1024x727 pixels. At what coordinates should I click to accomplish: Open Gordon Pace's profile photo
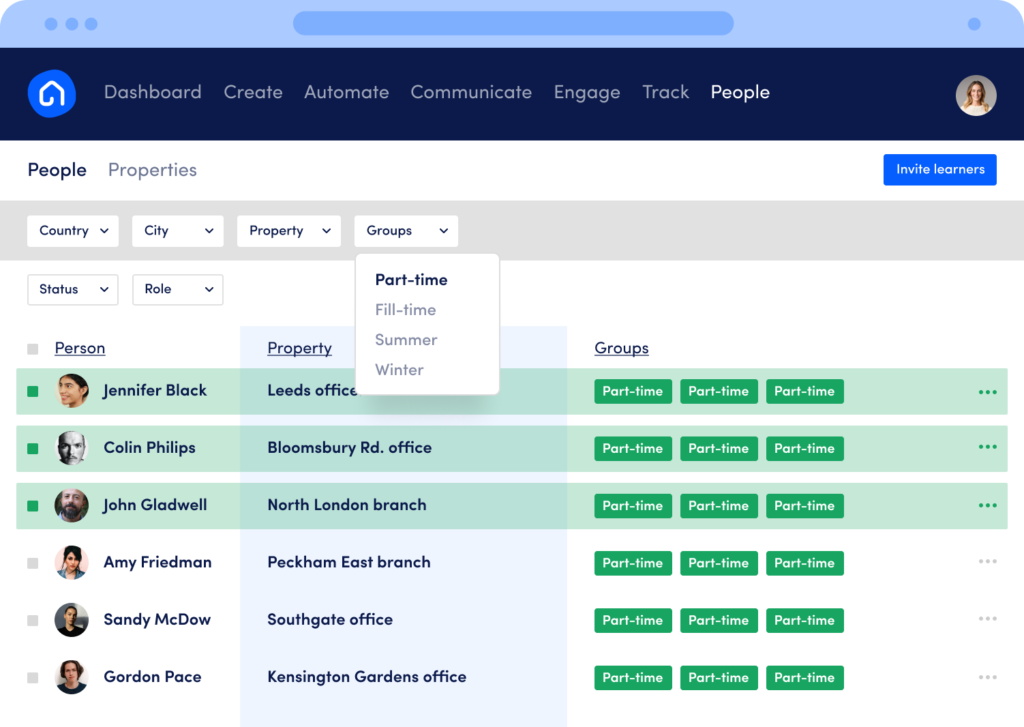point(72,677)
